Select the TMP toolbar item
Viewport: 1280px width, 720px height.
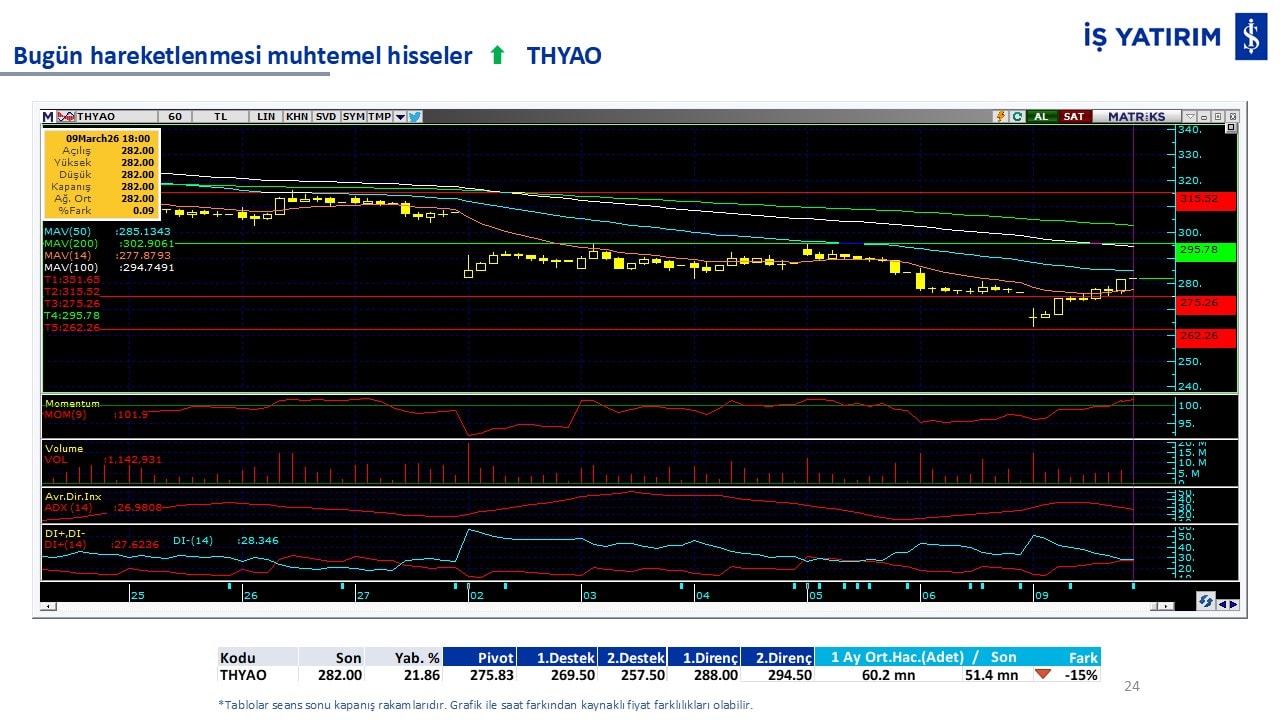[379, 117]
